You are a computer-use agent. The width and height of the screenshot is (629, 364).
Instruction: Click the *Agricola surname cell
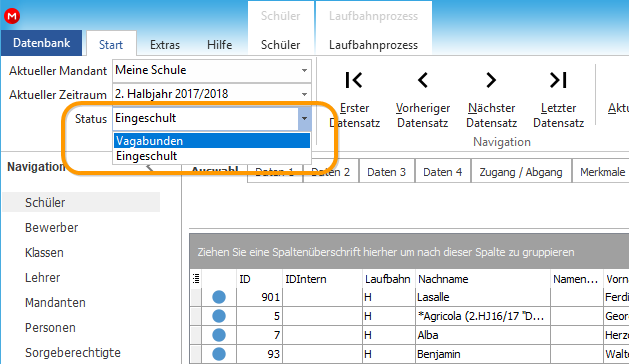coord(483,316)
